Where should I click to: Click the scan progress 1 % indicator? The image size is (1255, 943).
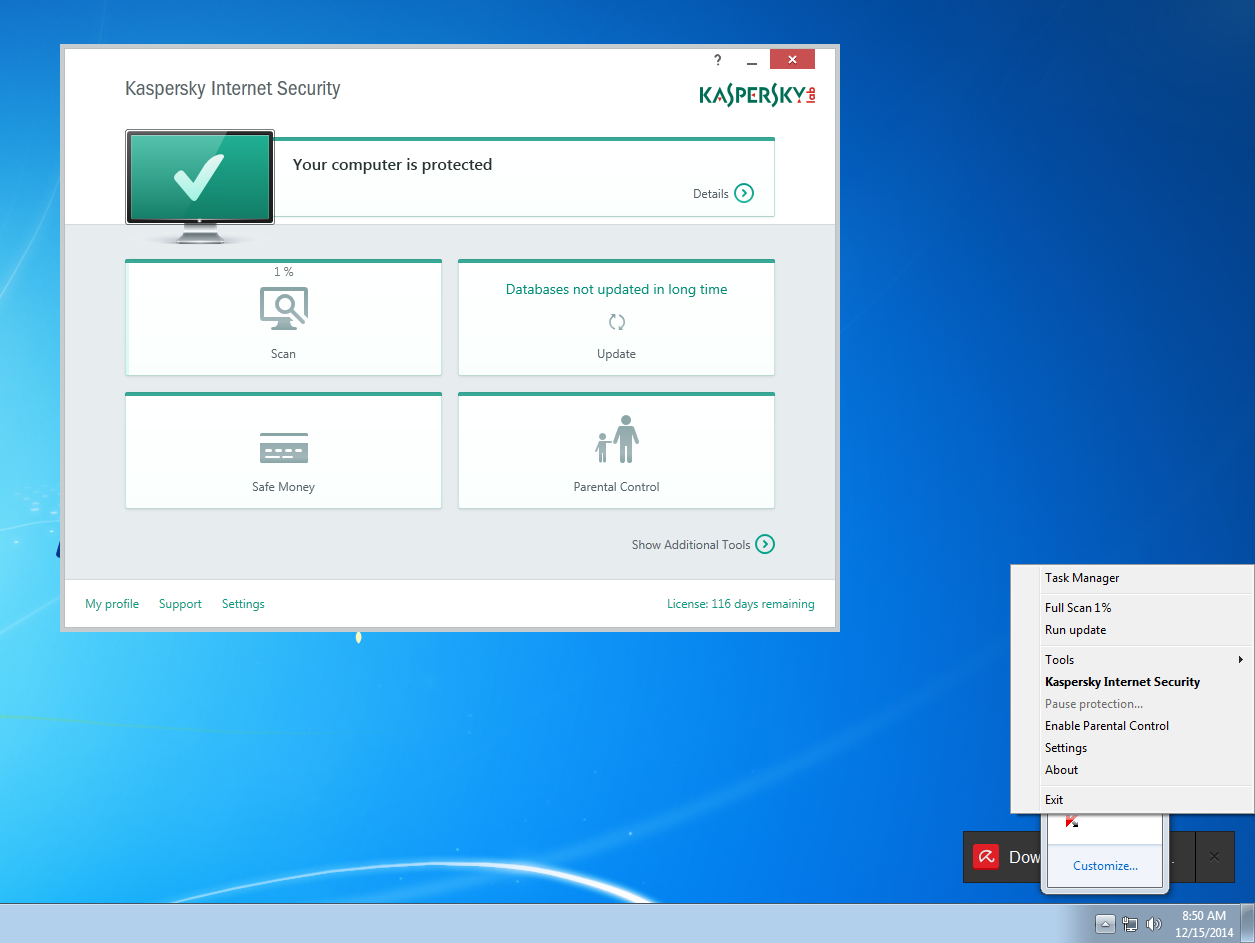[x=283, y=272]
